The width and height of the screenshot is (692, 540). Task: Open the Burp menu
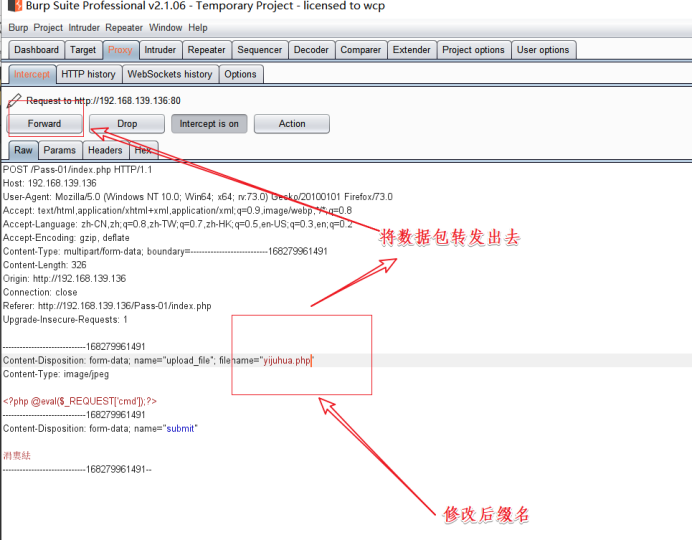pos(18,27)
